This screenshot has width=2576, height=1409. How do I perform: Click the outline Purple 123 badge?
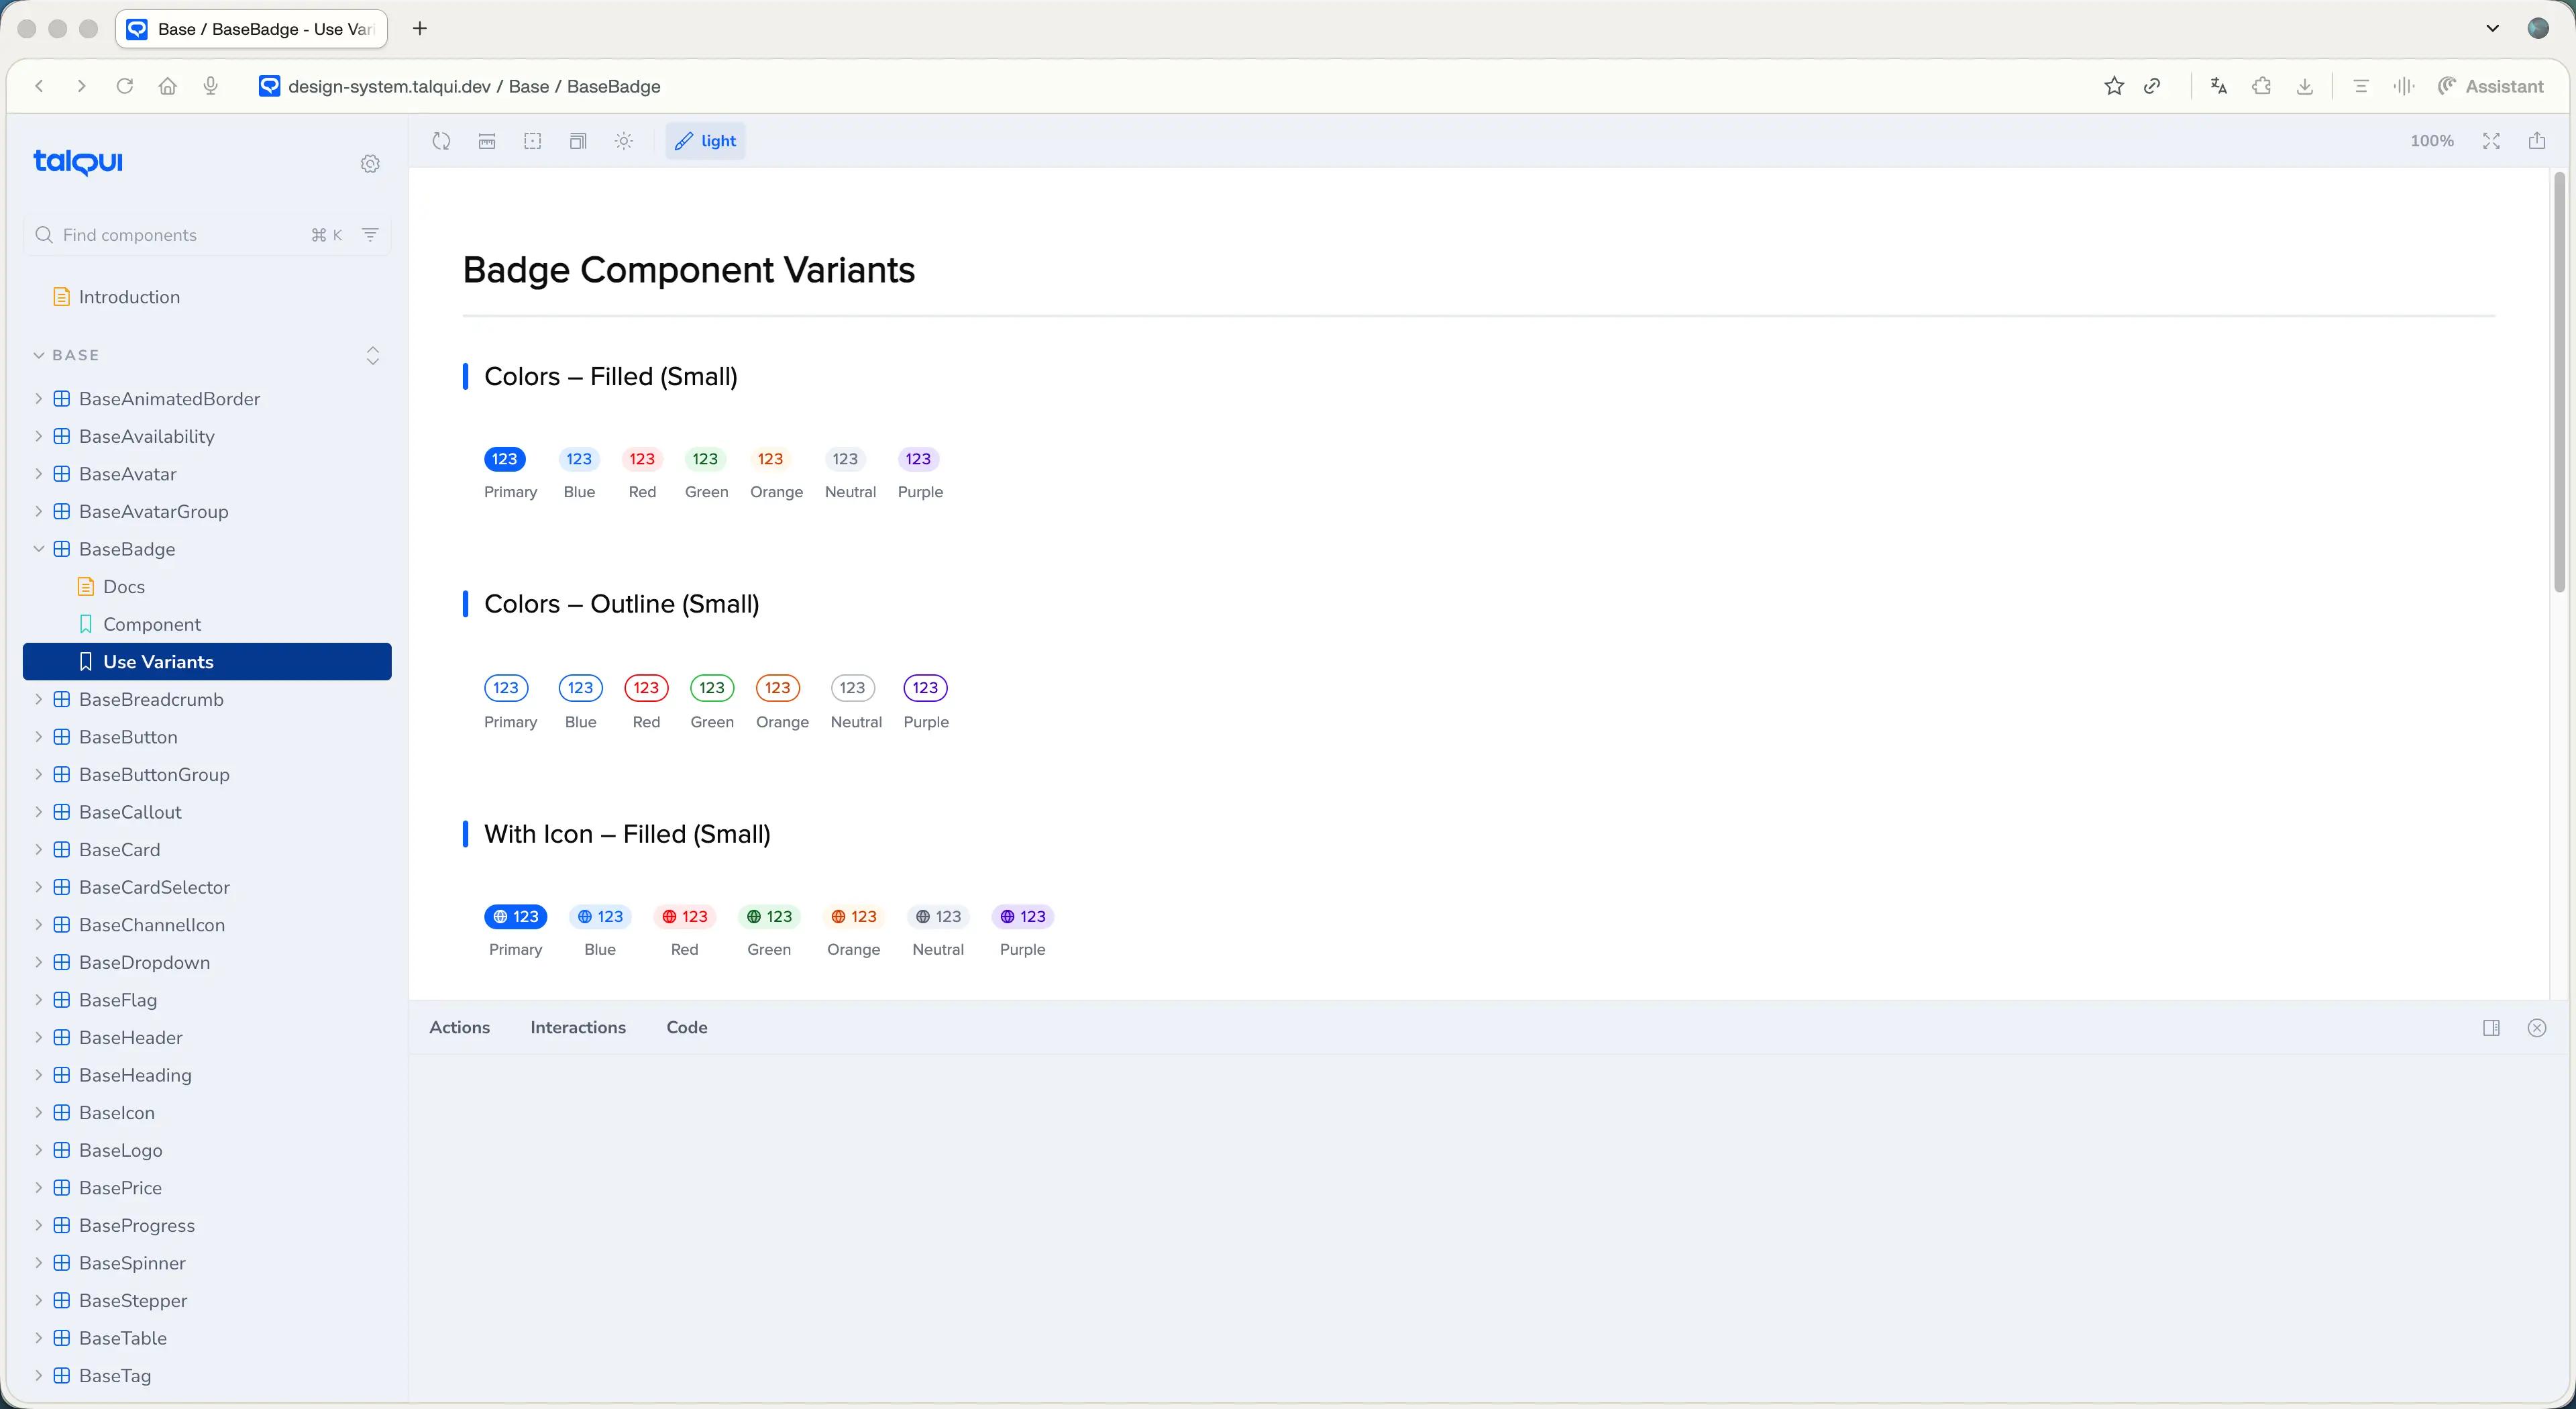tap(926, 688)
